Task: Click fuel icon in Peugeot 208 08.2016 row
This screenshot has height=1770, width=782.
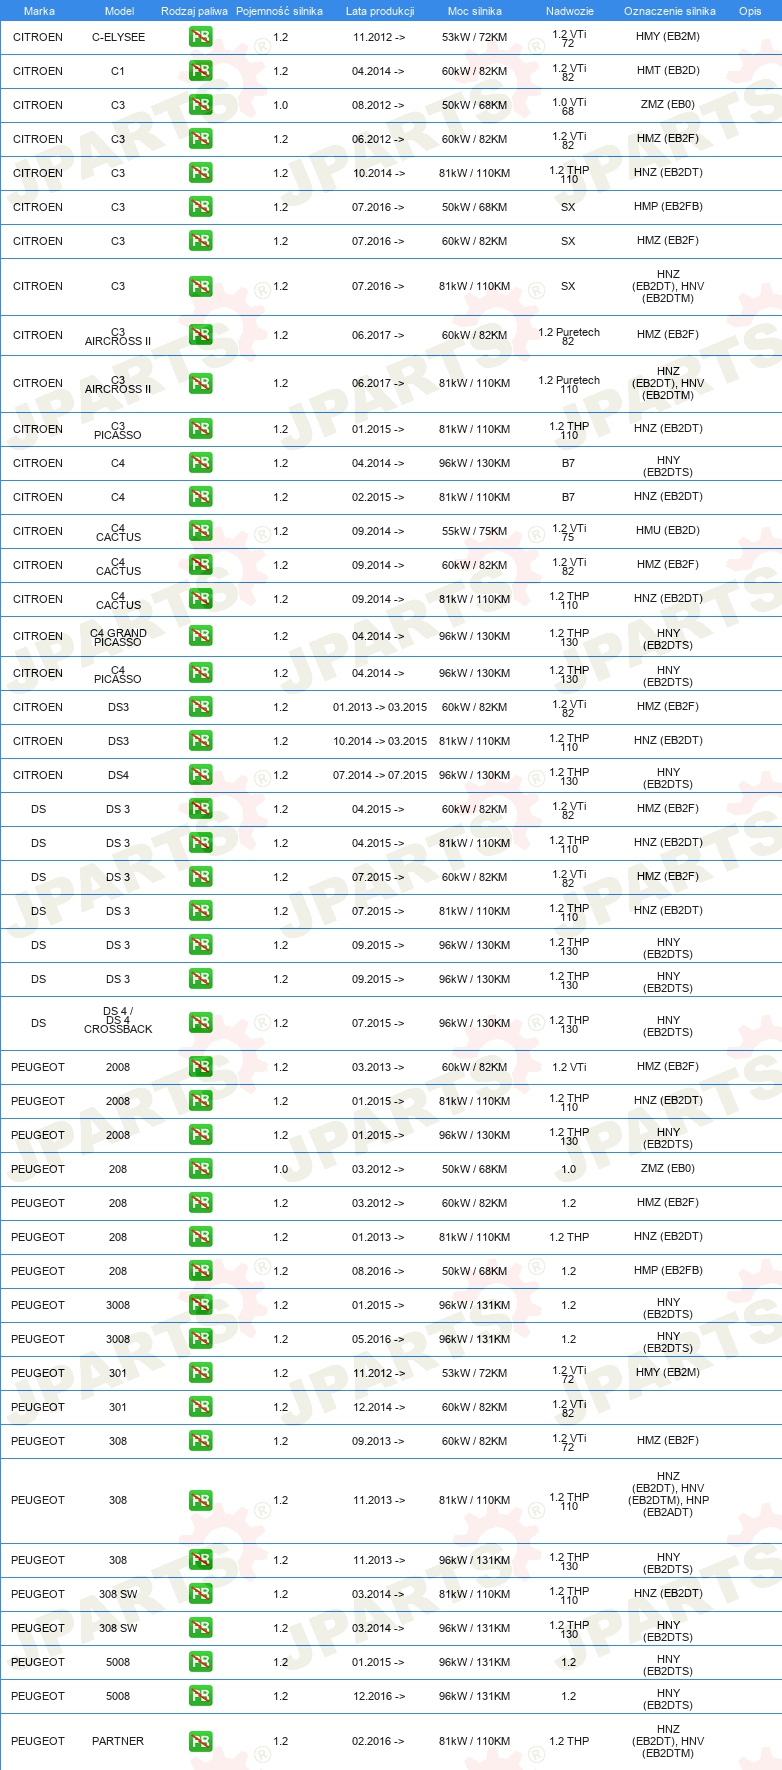Action: 200,1271
